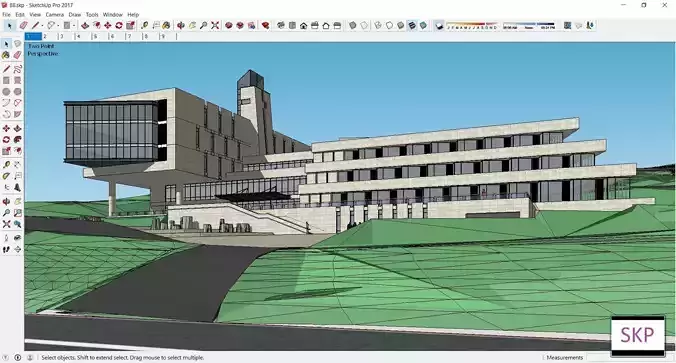Image resolution: width=676 pixels, height=363 pixels.
Task: Pick the Offset tool in top toolbar
Action: (x=97, y=25)
